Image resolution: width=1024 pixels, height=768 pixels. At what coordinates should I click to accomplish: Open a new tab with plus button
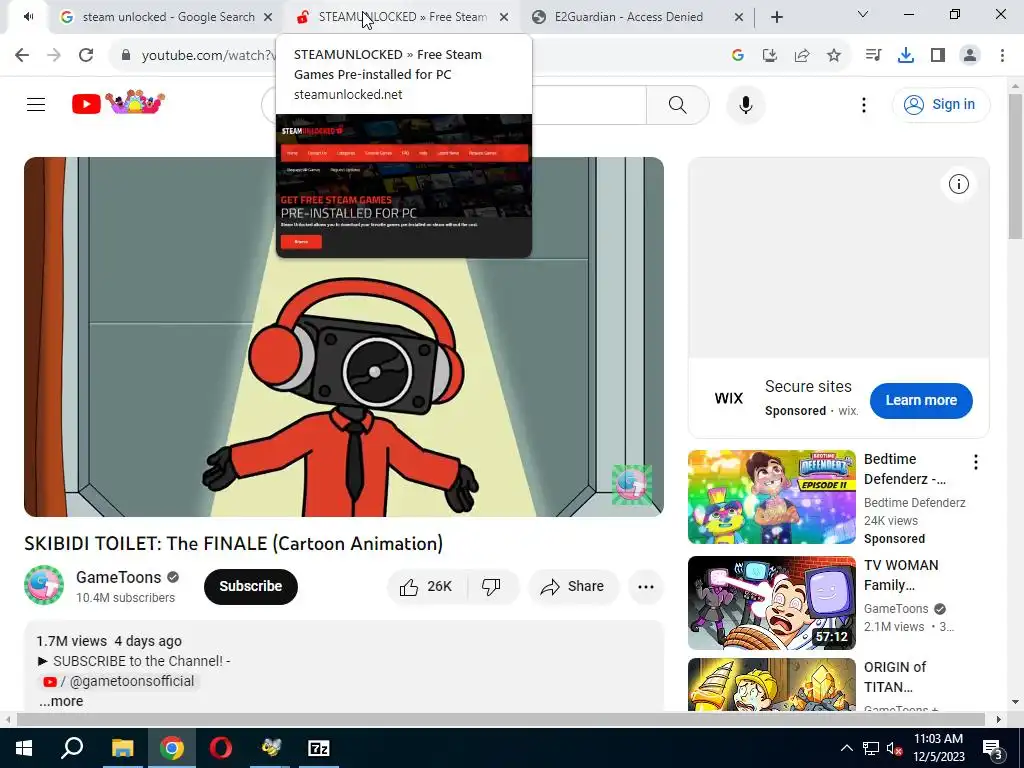pyautogui.click(x=776, y=18)
